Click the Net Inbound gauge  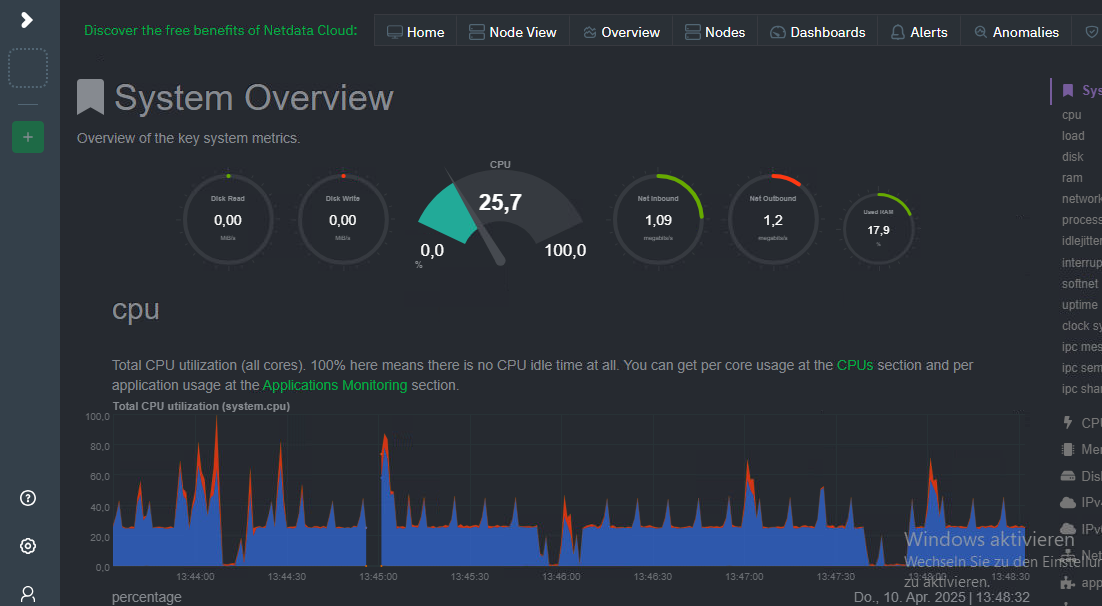coord(658,219)
